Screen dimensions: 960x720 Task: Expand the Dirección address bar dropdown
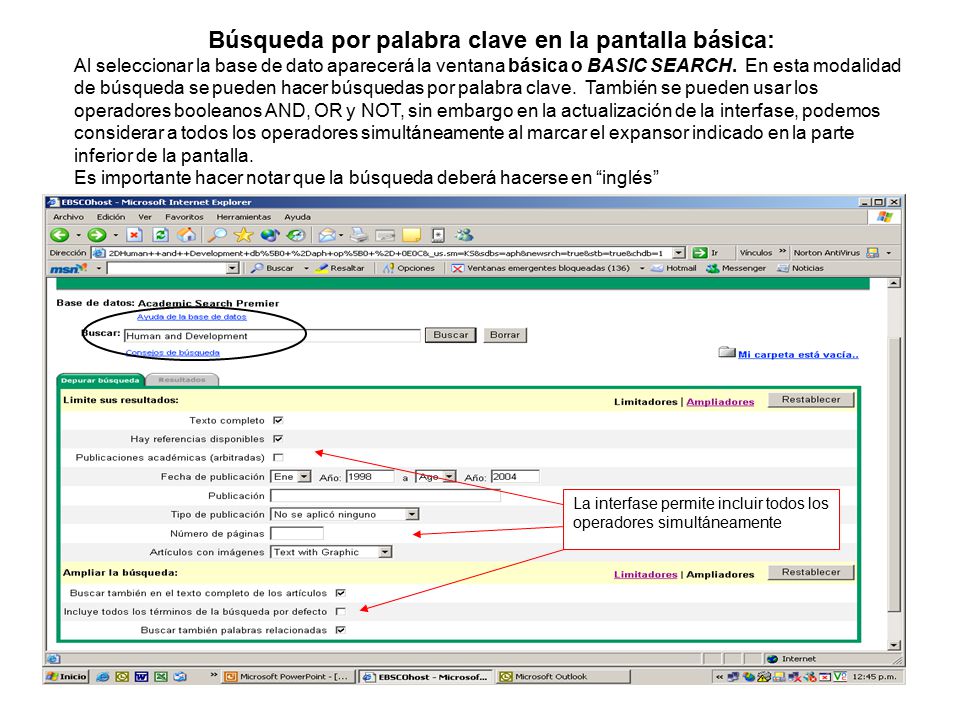coord(678,252)
